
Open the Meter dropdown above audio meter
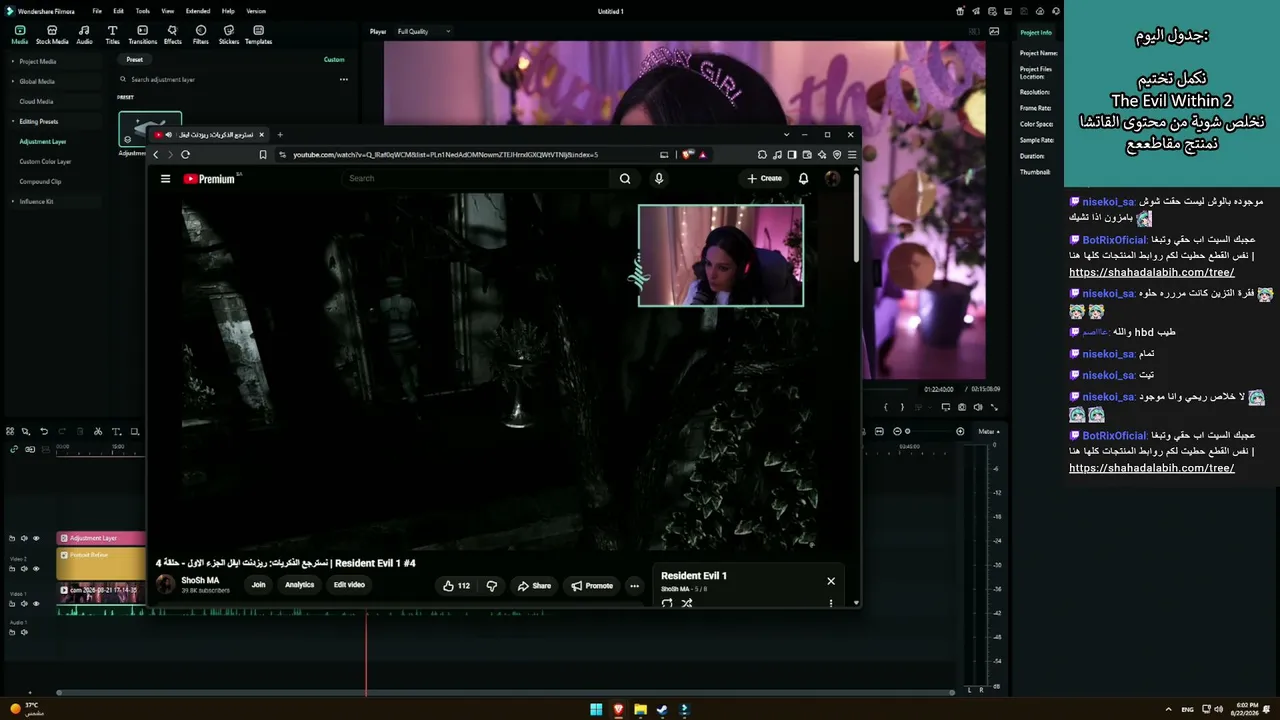(x=988, y=431)
